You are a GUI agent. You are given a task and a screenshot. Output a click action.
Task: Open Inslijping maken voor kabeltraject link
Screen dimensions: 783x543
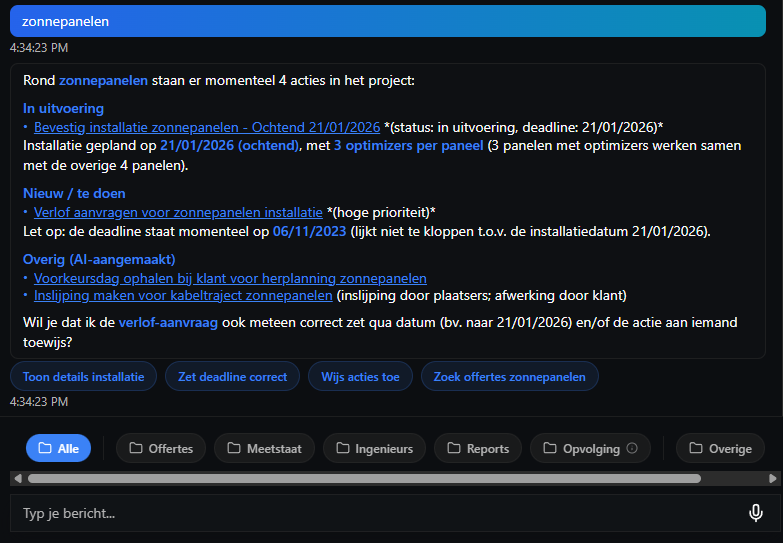pyautogui.click(x=183, y=295)
